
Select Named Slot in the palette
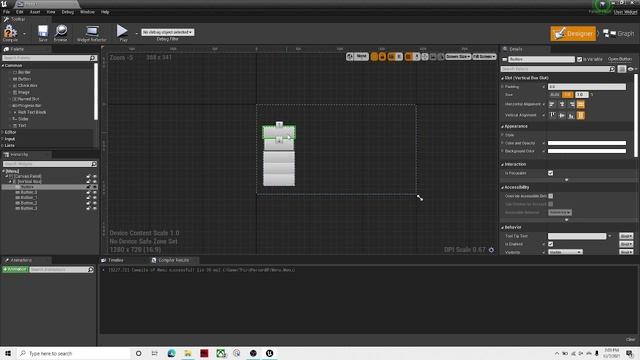[x=28, y=99]
